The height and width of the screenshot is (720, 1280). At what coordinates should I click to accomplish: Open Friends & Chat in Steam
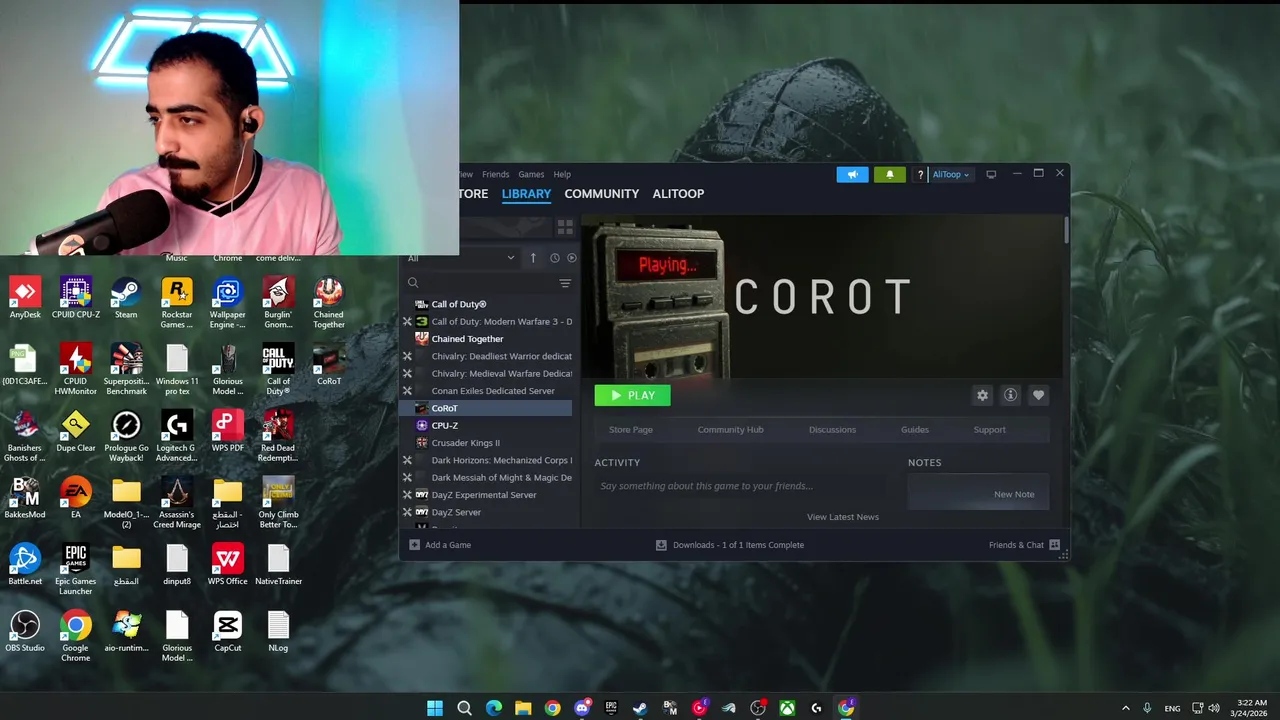pos(1024,545)
